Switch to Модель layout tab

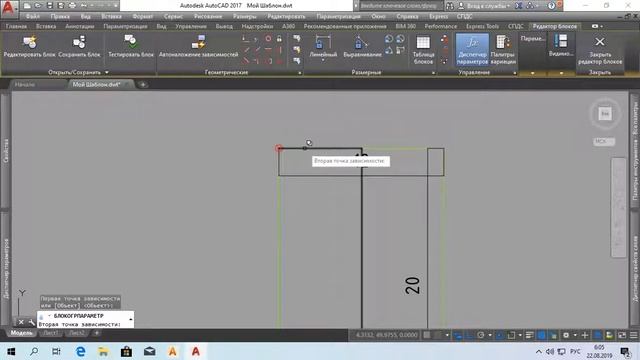coord(21,333)
